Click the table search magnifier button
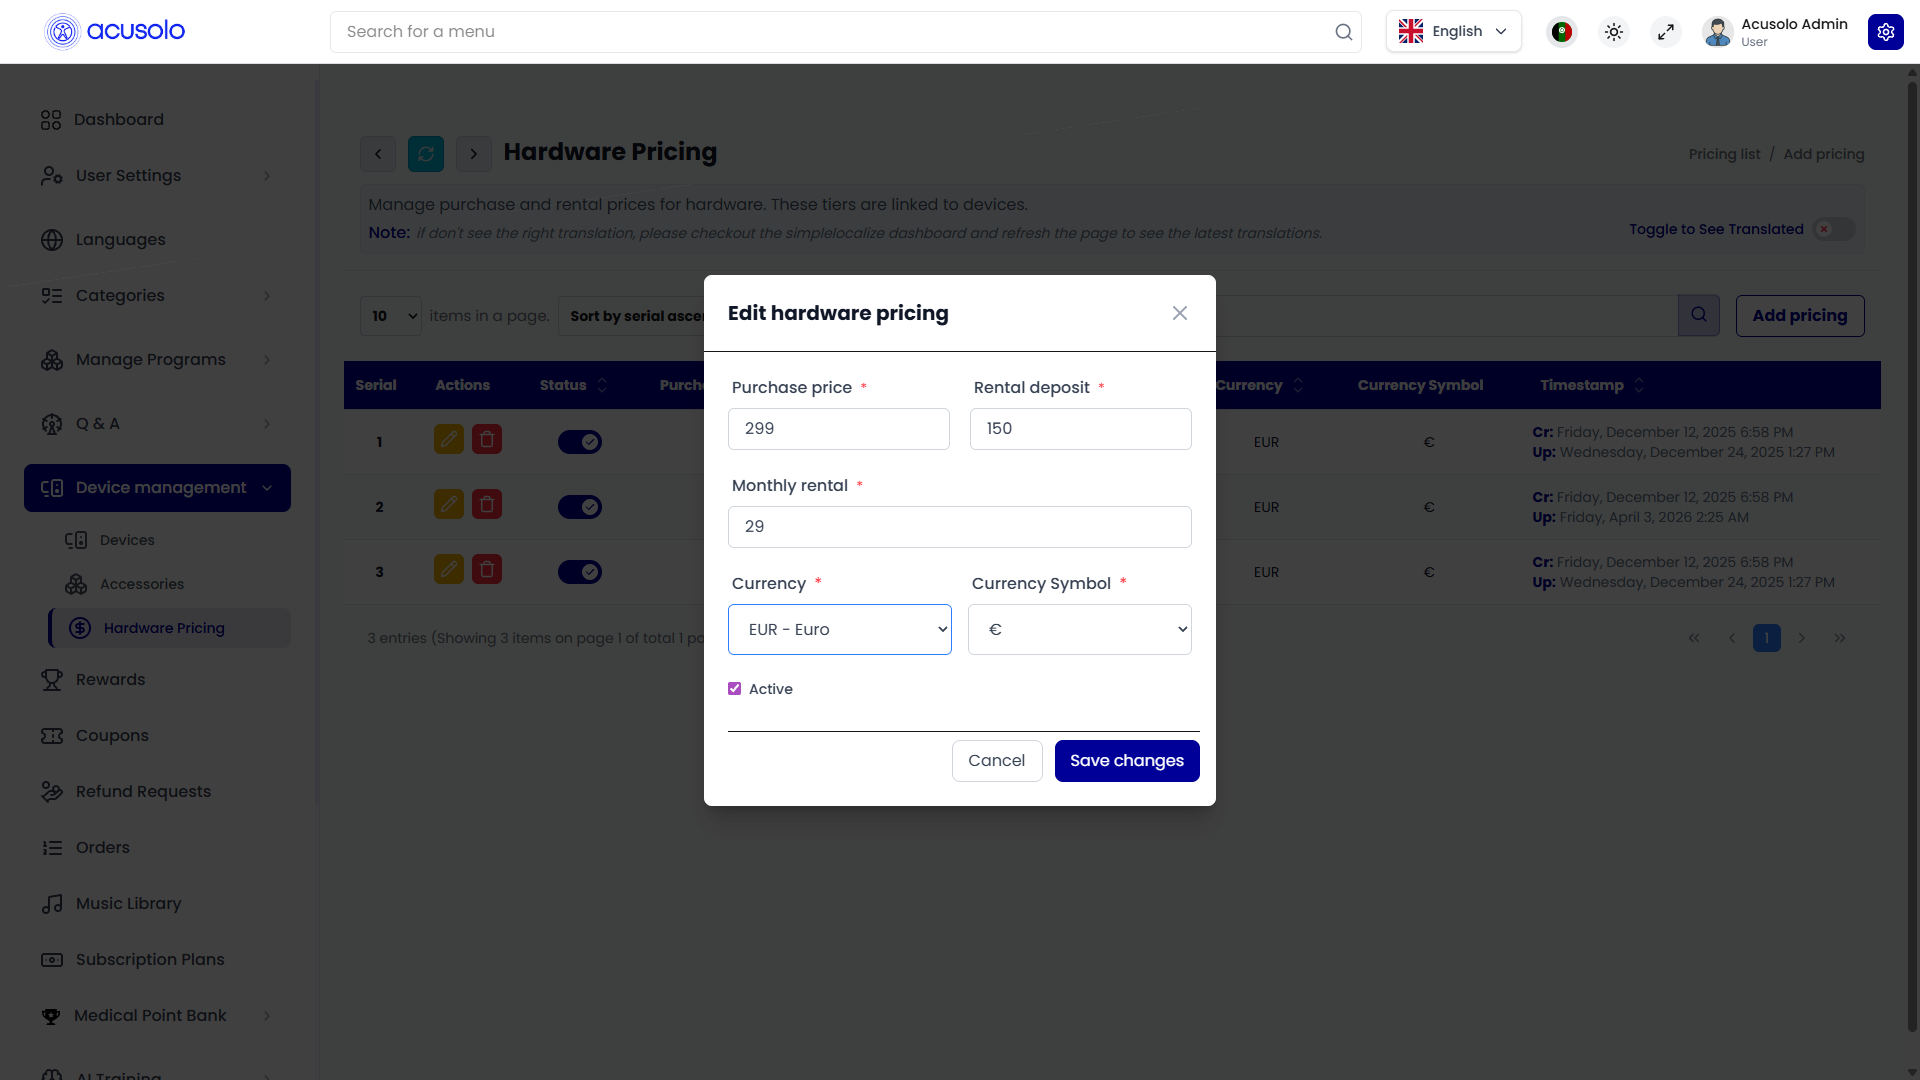 (1699, 315)
